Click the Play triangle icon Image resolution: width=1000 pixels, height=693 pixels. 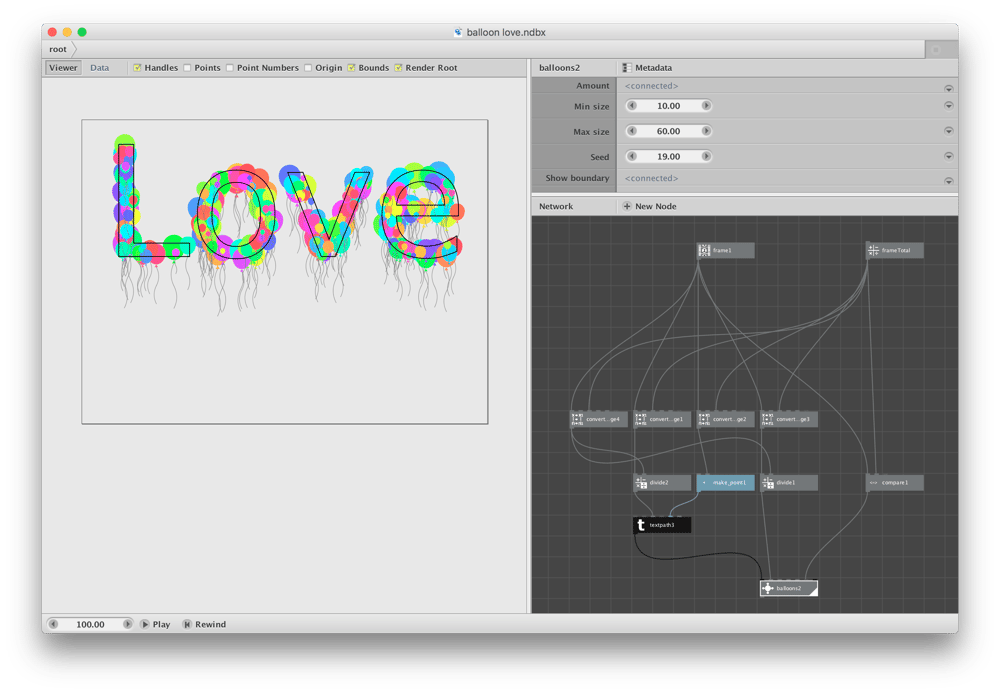pos(145,624)
